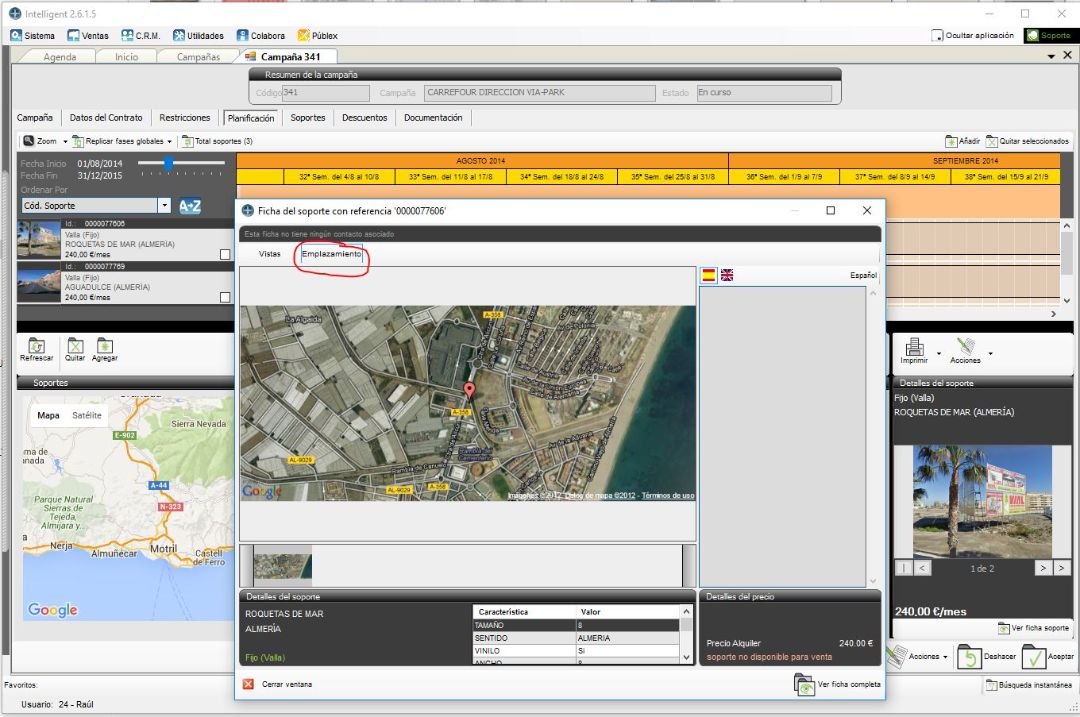Image resolution: width=1080 pixels, height=717 pixels.
Task: Expand the Zoom dropdown
Action: (x=66, y=142)
